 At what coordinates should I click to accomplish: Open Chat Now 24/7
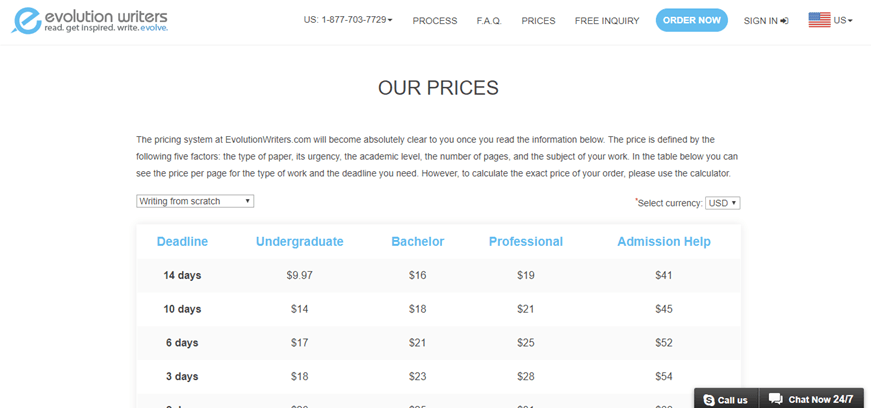[812, 399]
